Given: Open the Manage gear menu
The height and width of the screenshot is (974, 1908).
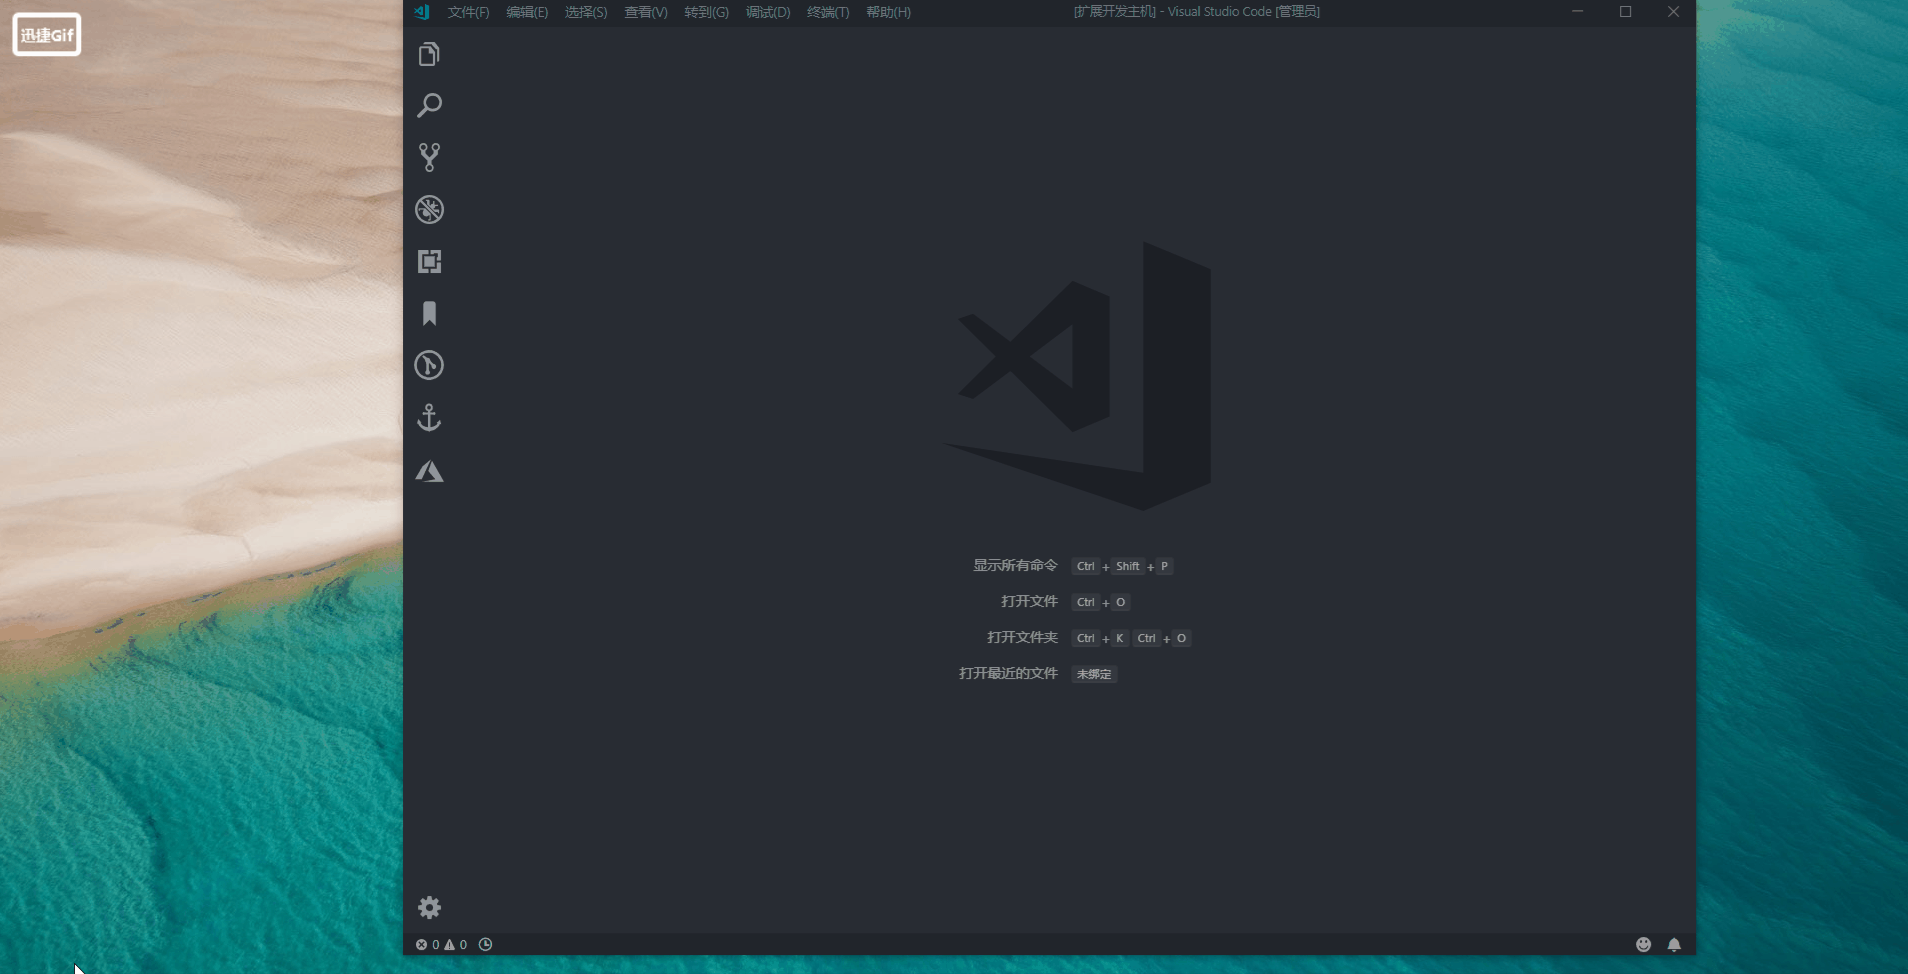Looking at the screenshot, I should pos(429,907).
